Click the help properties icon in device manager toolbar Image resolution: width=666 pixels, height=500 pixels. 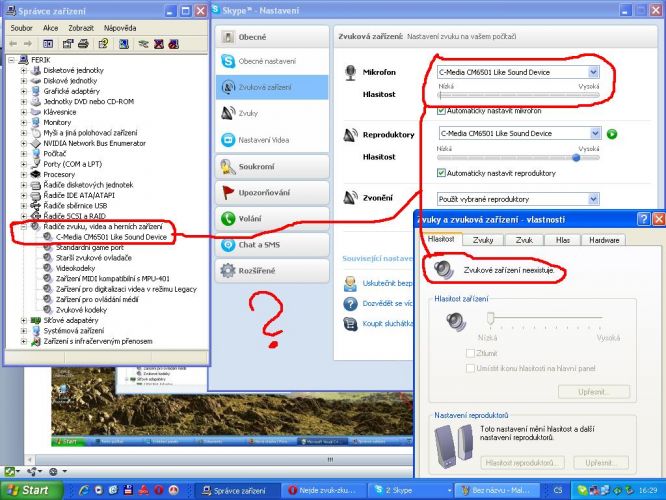coord(103,44)
